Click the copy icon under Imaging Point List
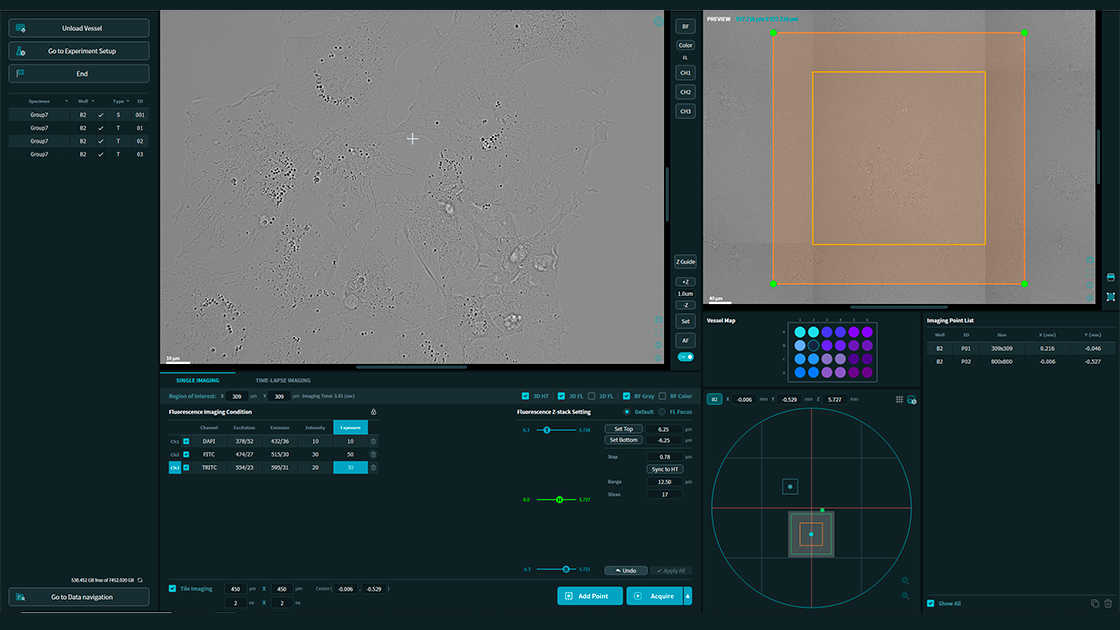 1095,603
